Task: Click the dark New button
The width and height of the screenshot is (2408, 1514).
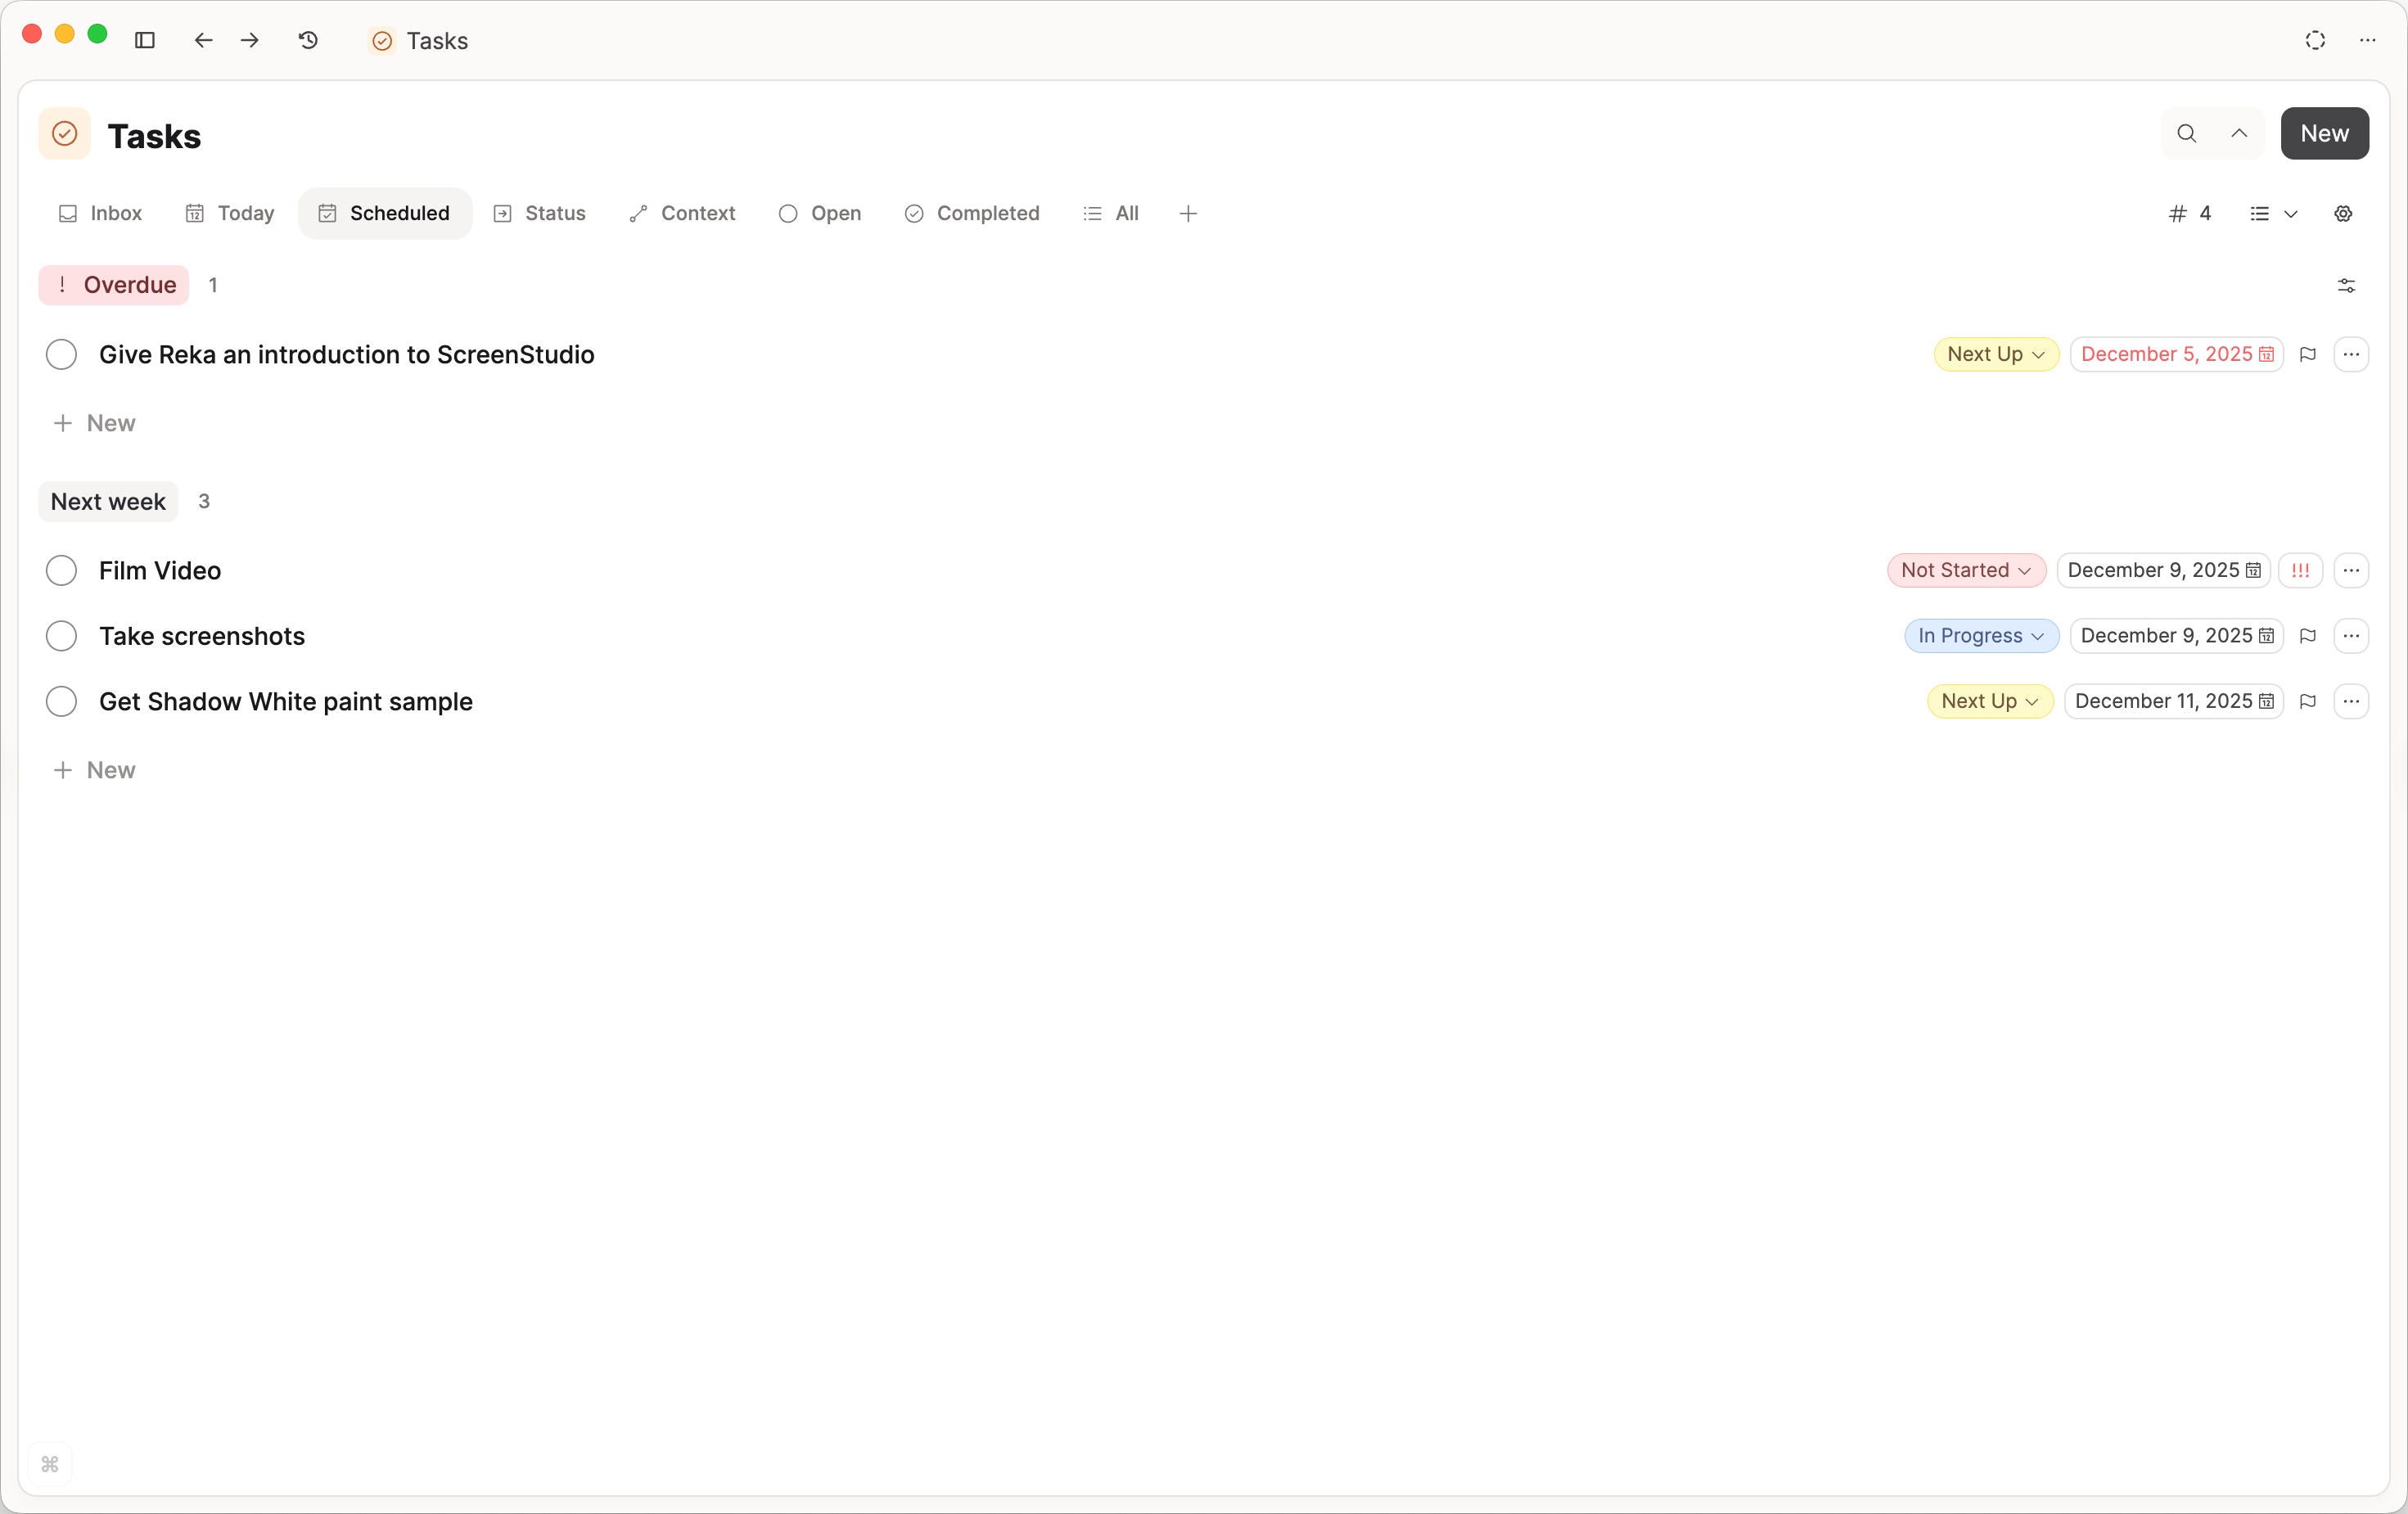Action: 2323,133
